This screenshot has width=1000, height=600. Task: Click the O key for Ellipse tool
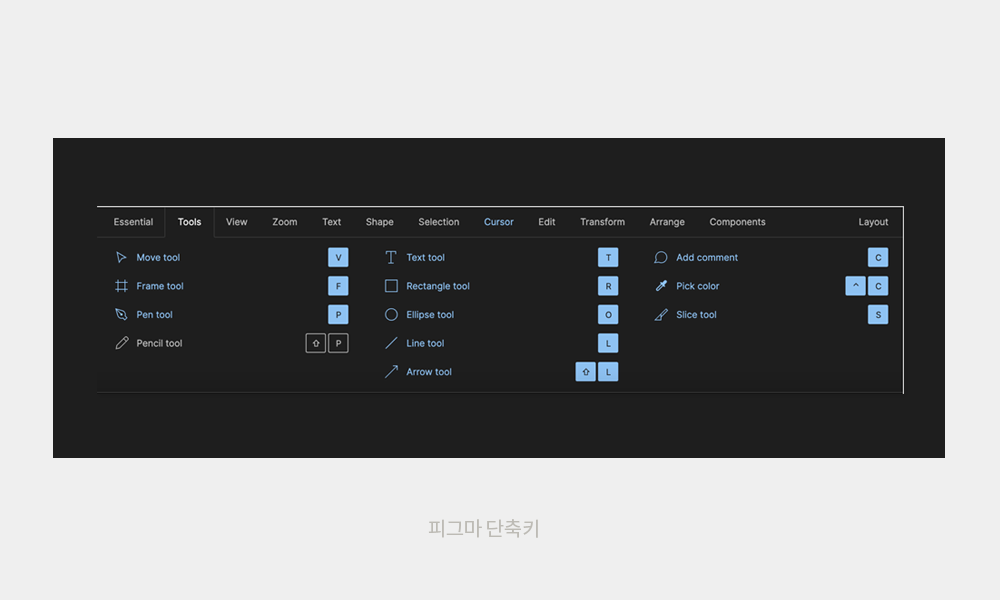(x=608, y=314)
